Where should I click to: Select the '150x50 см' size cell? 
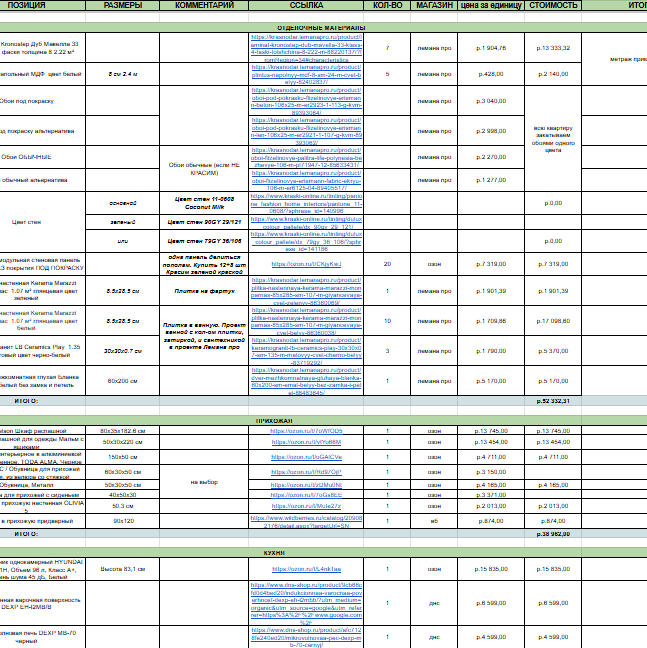pyautogui.click(x=123, y=457)
